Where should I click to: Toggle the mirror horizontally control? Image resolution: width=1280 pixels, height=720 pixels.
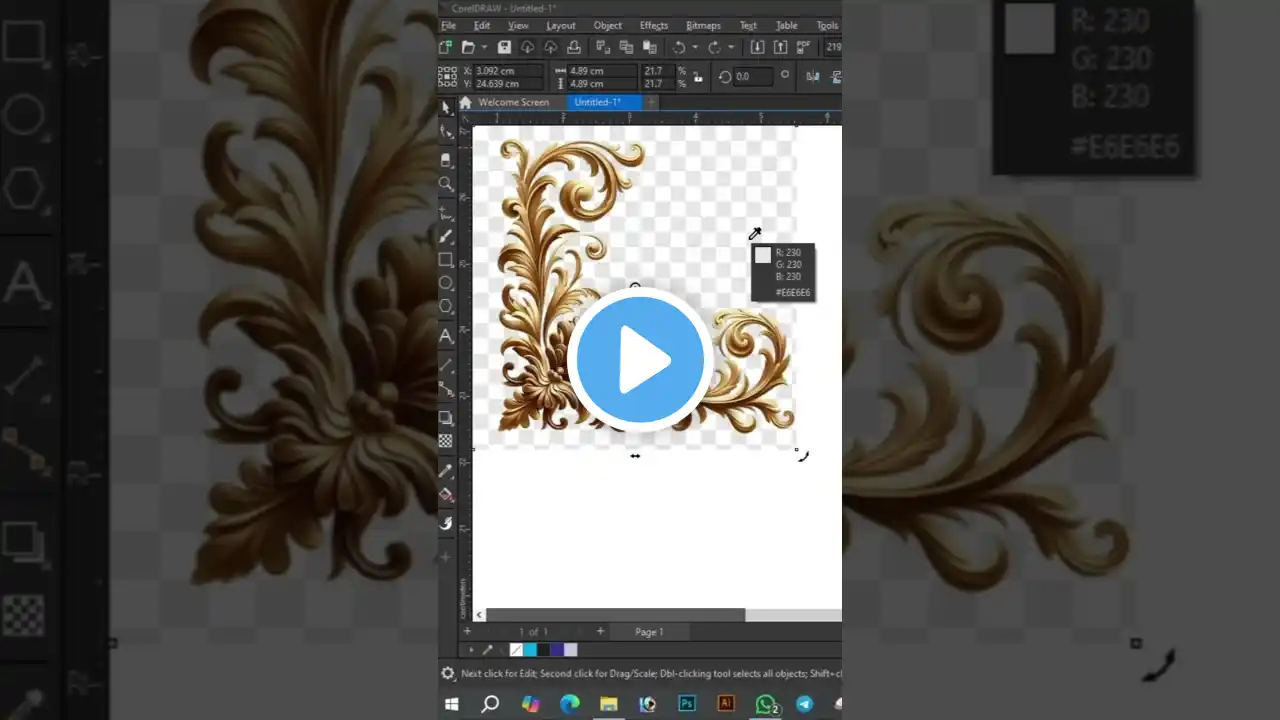(x=812, y=76)
